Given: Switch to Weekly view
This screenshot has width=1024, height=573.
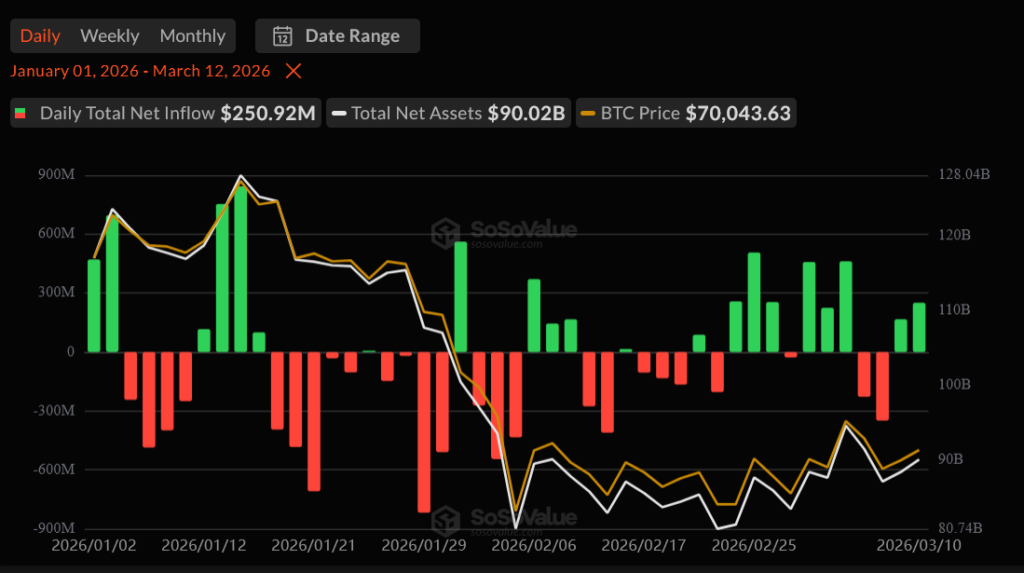Looking at the screenshot, I should (x=110, y=36).
